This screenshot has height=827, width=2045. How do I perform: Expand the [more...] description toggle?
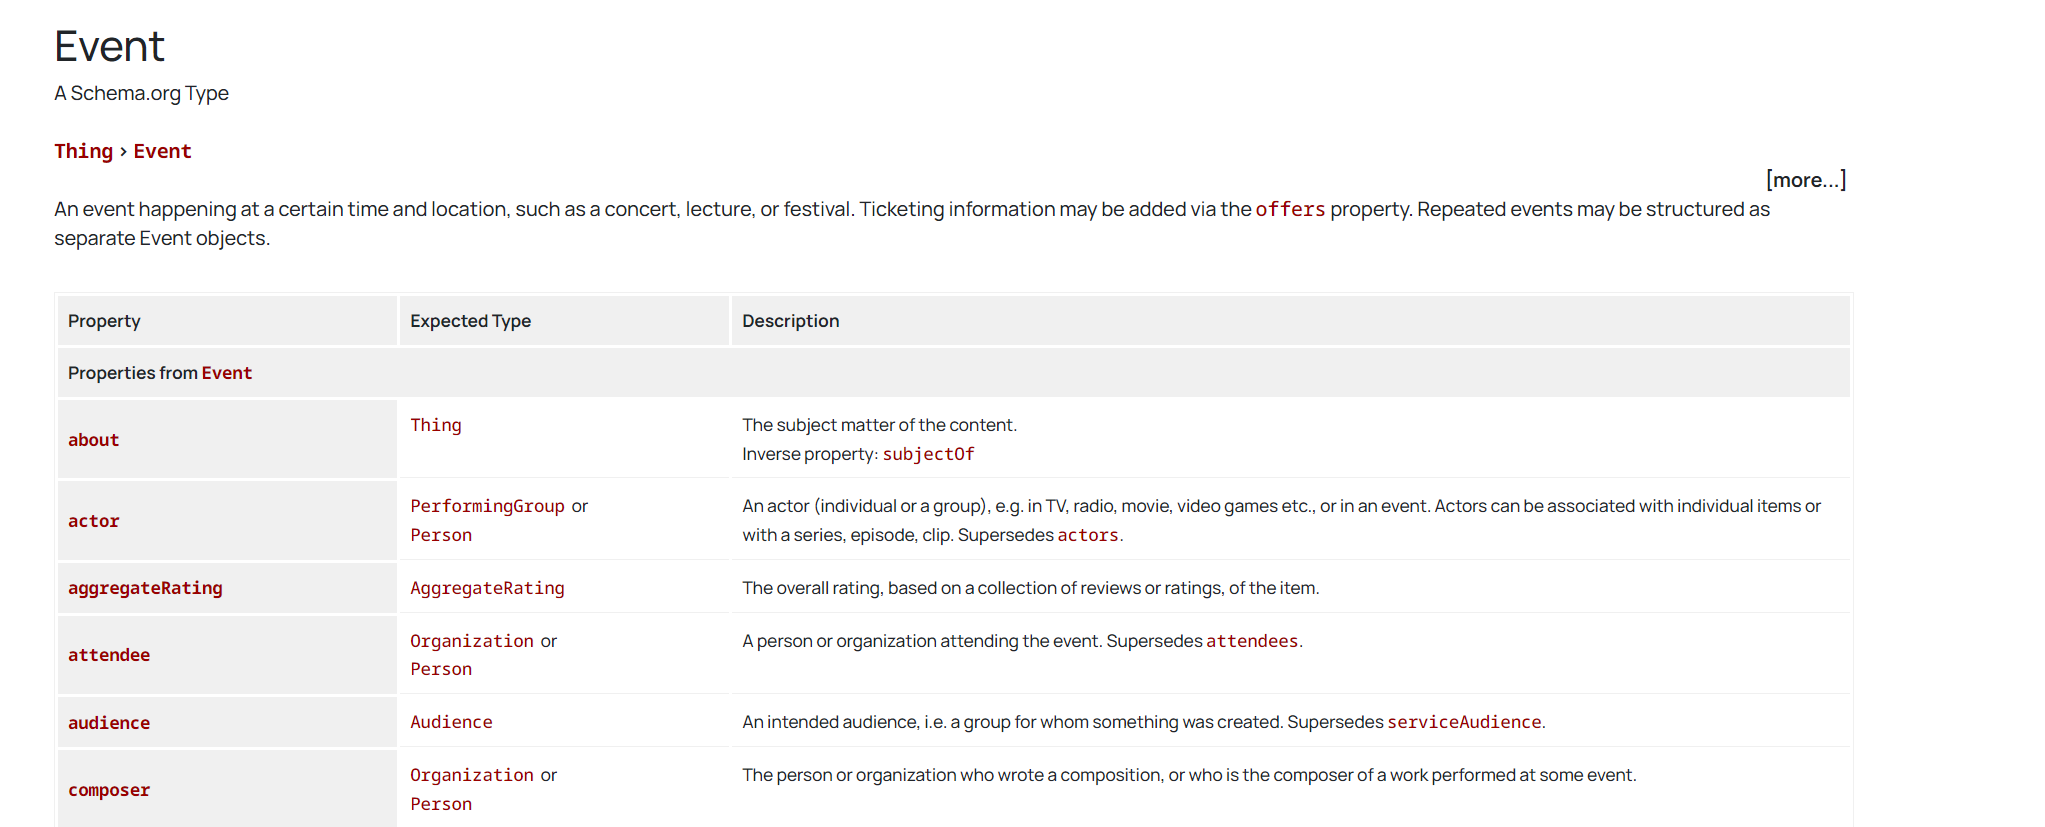coord(1805,180)
